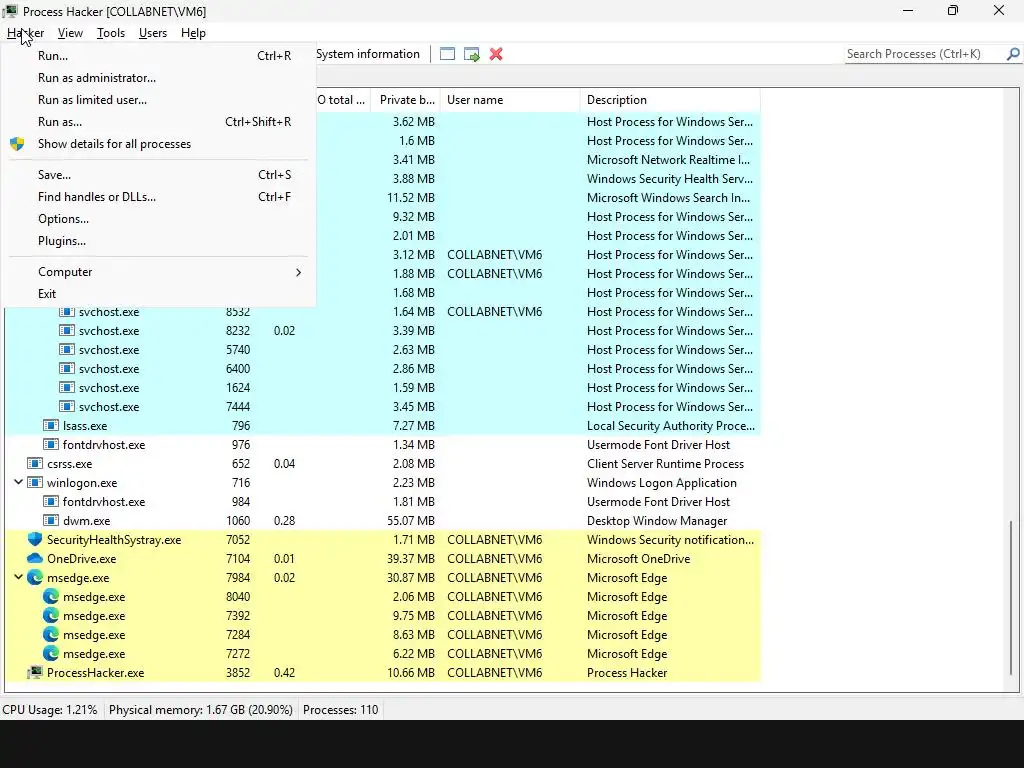Image resolution: width=1024 pixels, height=768 pixels.
Task: Click the ProcessHacker.exe process icon
Action: click(35, 673)
